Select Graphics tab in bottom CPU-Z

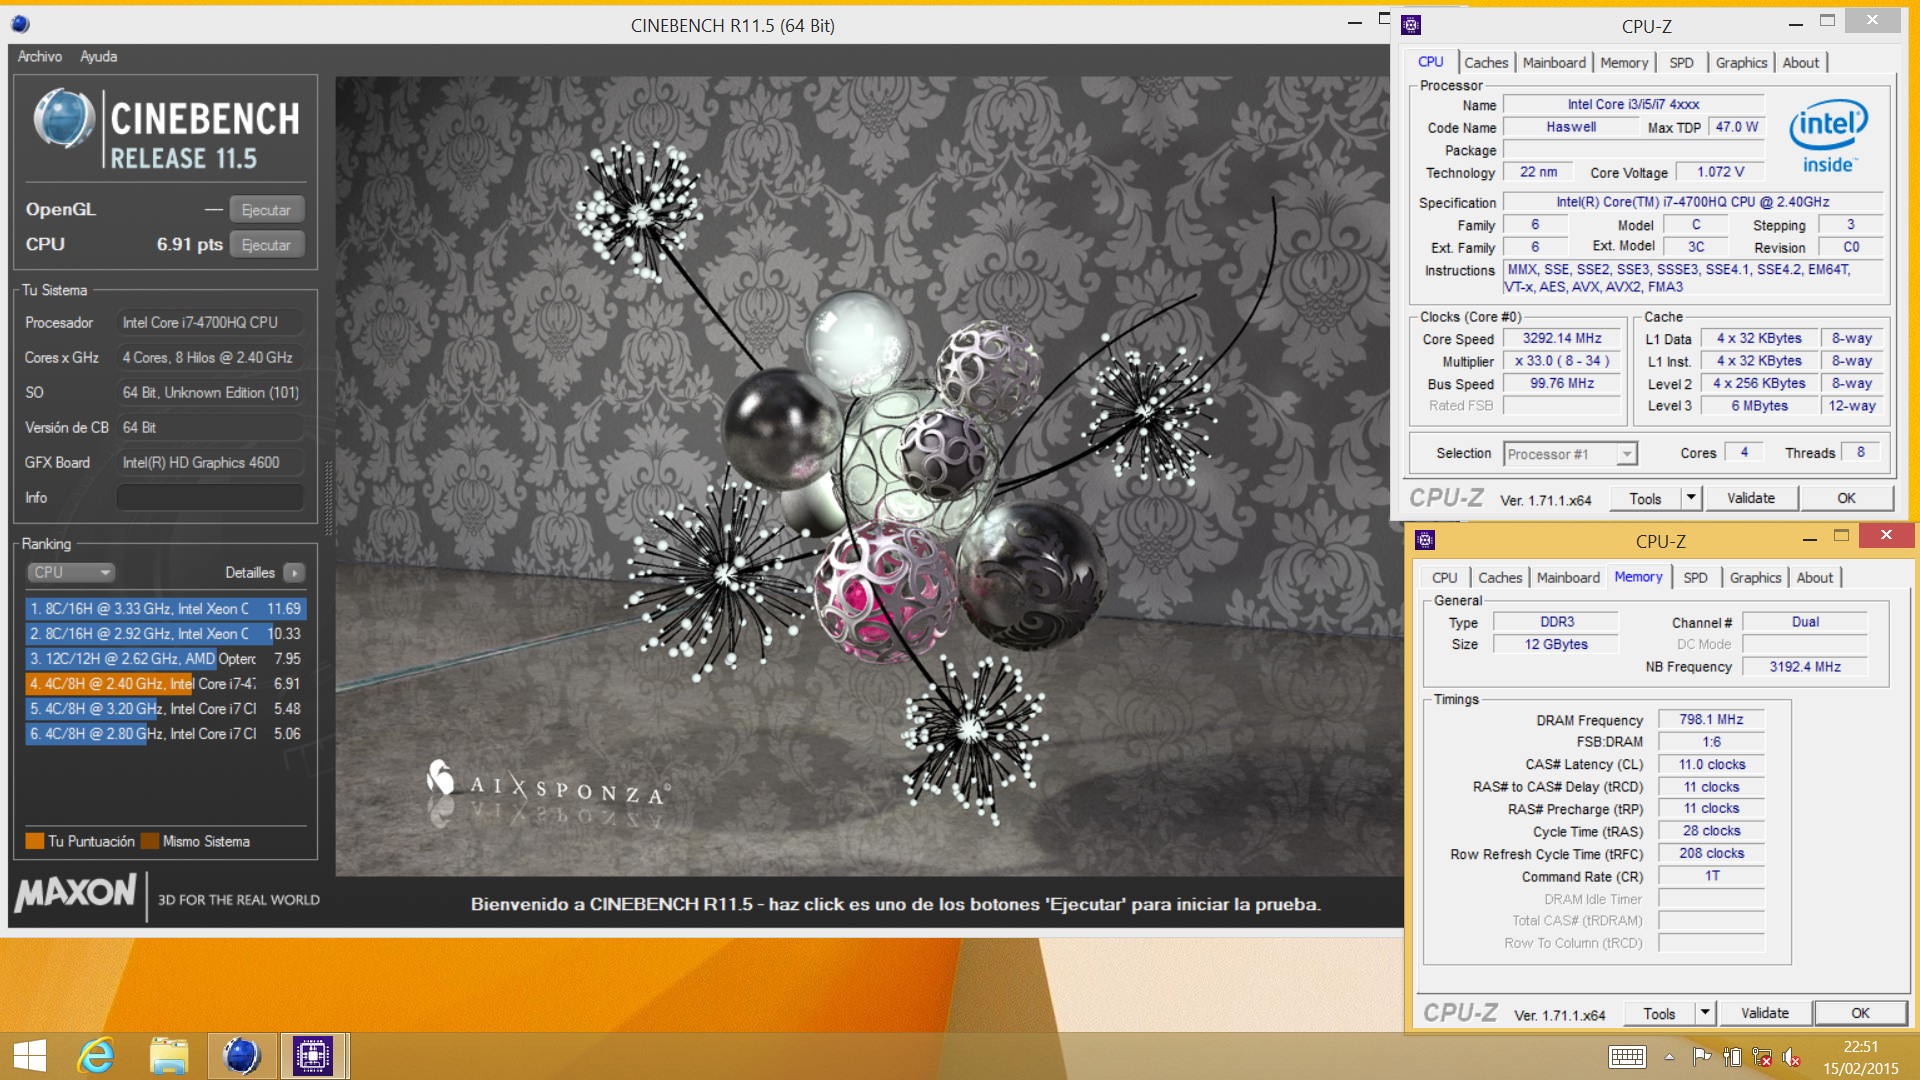pos(1755,577)
